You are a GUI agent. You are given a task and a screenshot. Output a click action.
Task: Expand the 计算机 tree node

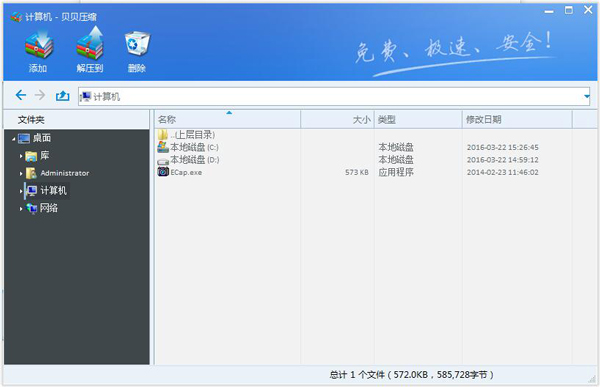point(21,191)
